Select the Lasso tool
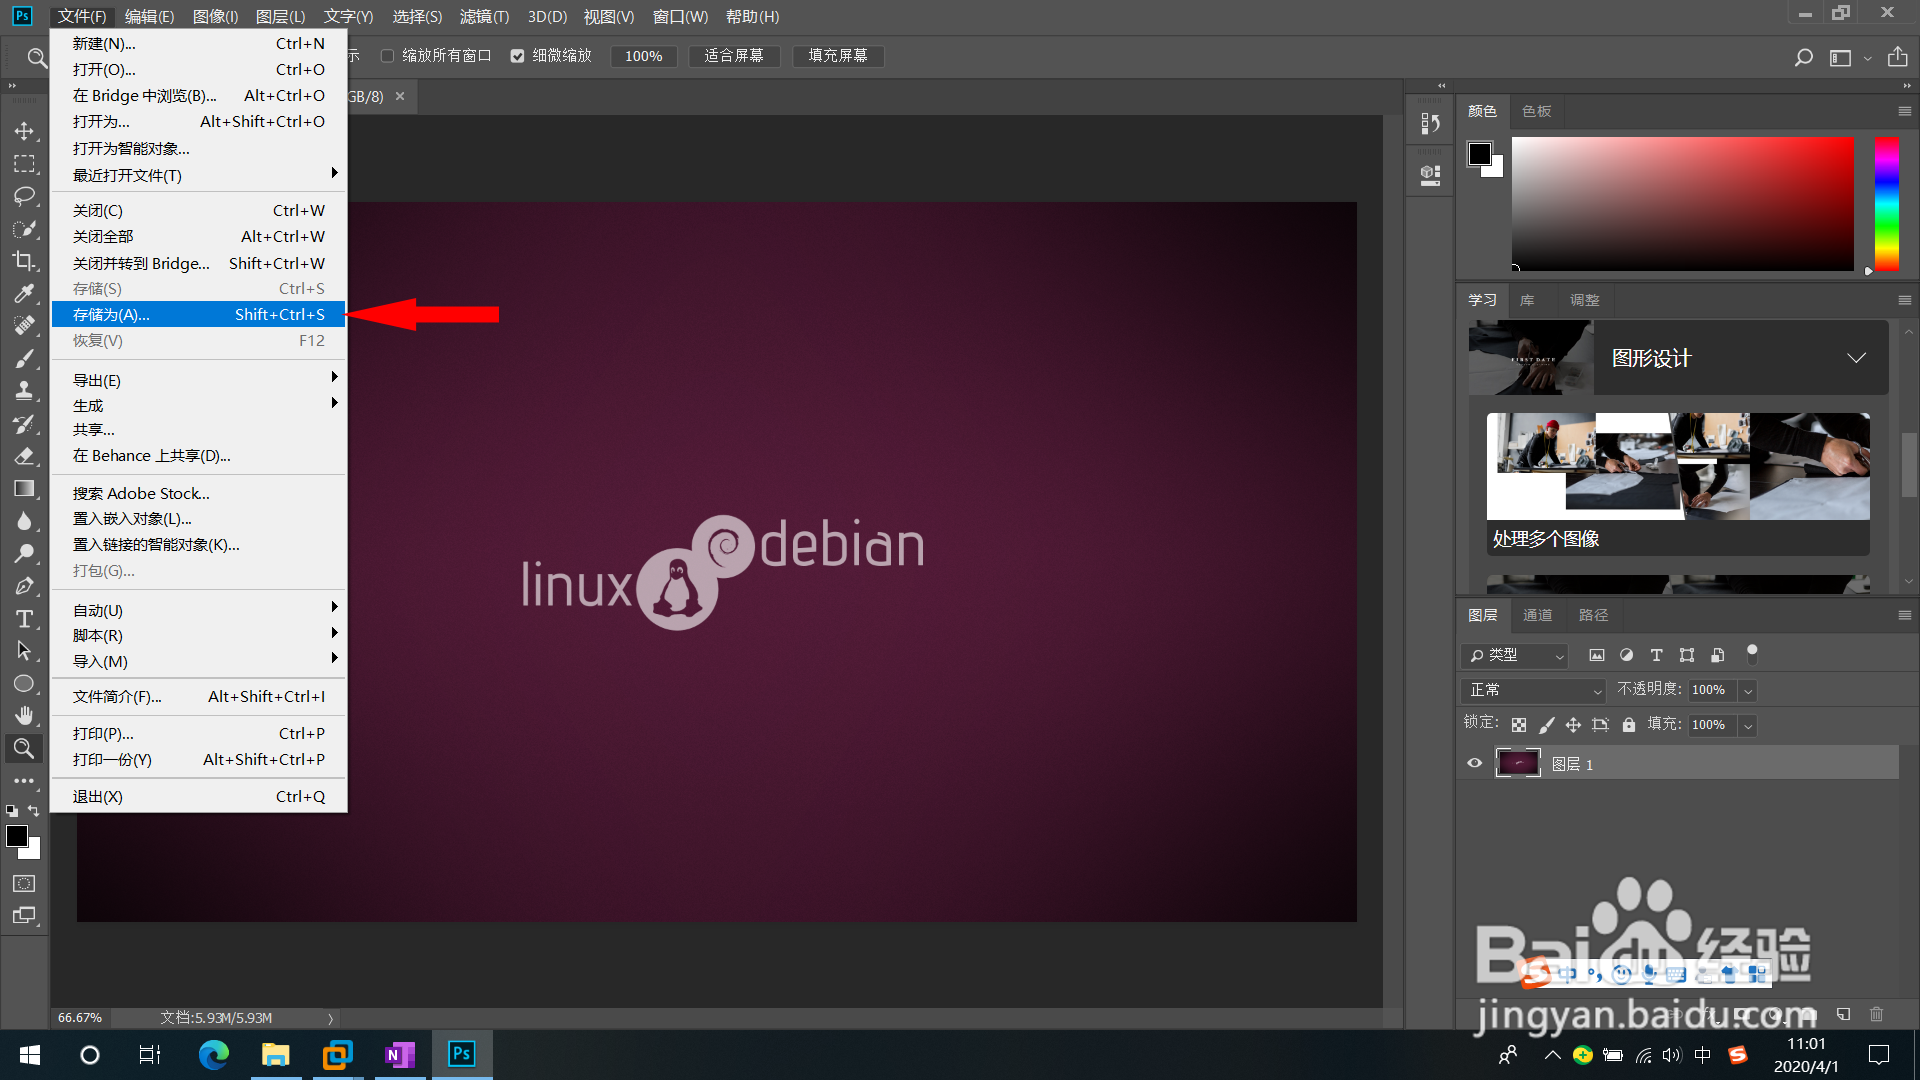Image resolution: width=1920 pixels, height=1080 pixels. pos(24,196)
